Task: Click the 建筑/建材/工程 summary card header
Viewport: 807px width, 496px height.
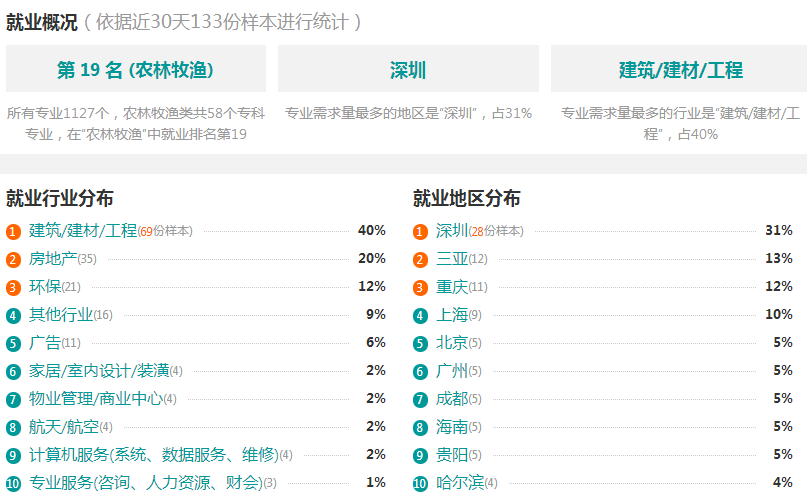Action: pyautogui.click(x=679, y=69)
